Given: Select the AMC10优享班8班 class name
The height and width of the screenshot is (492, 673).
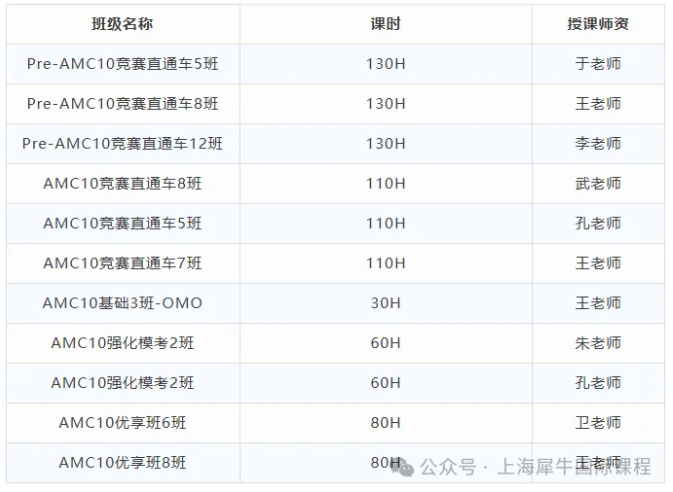Looking at the screenshot, I should [122, 463].
